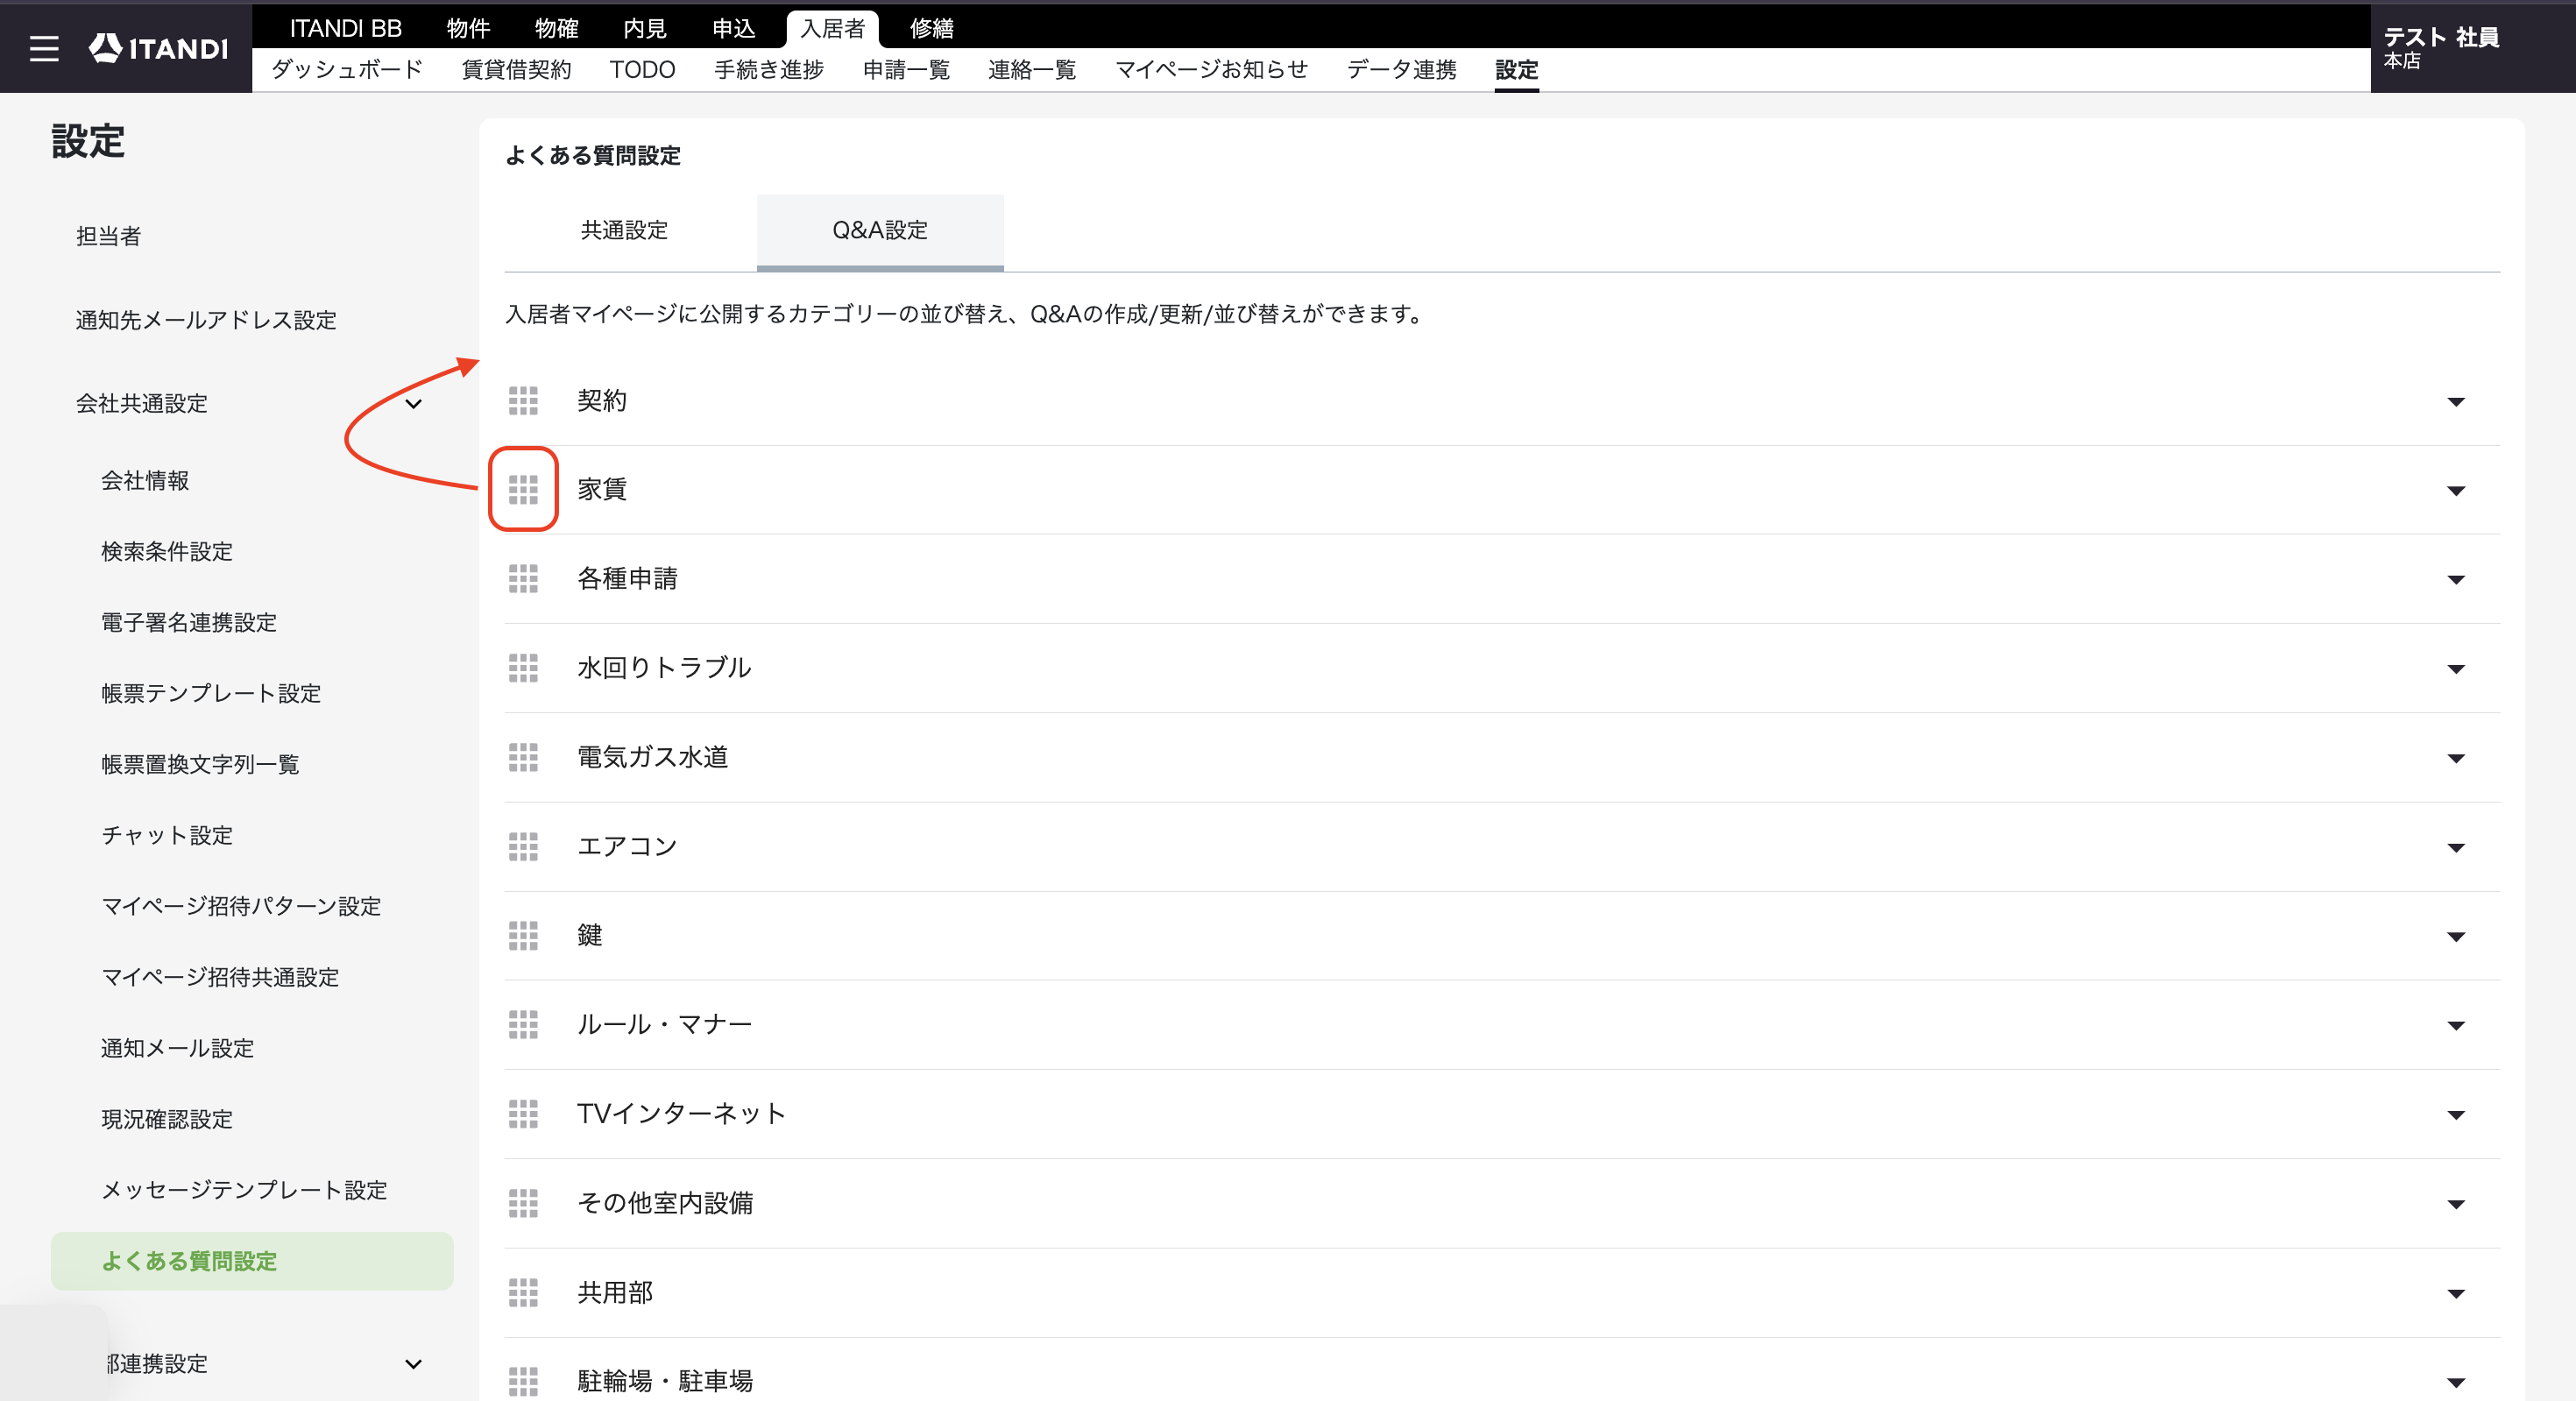This screenshot has width=2576, height=1401.
Task: Open マイページ招待共通設定 in sidebar
Action: [220, 978]
